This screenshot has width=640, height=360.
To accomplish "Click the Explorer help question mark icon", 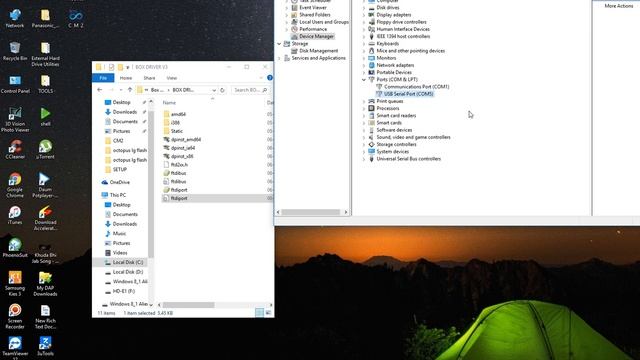I will coord(270,78).
